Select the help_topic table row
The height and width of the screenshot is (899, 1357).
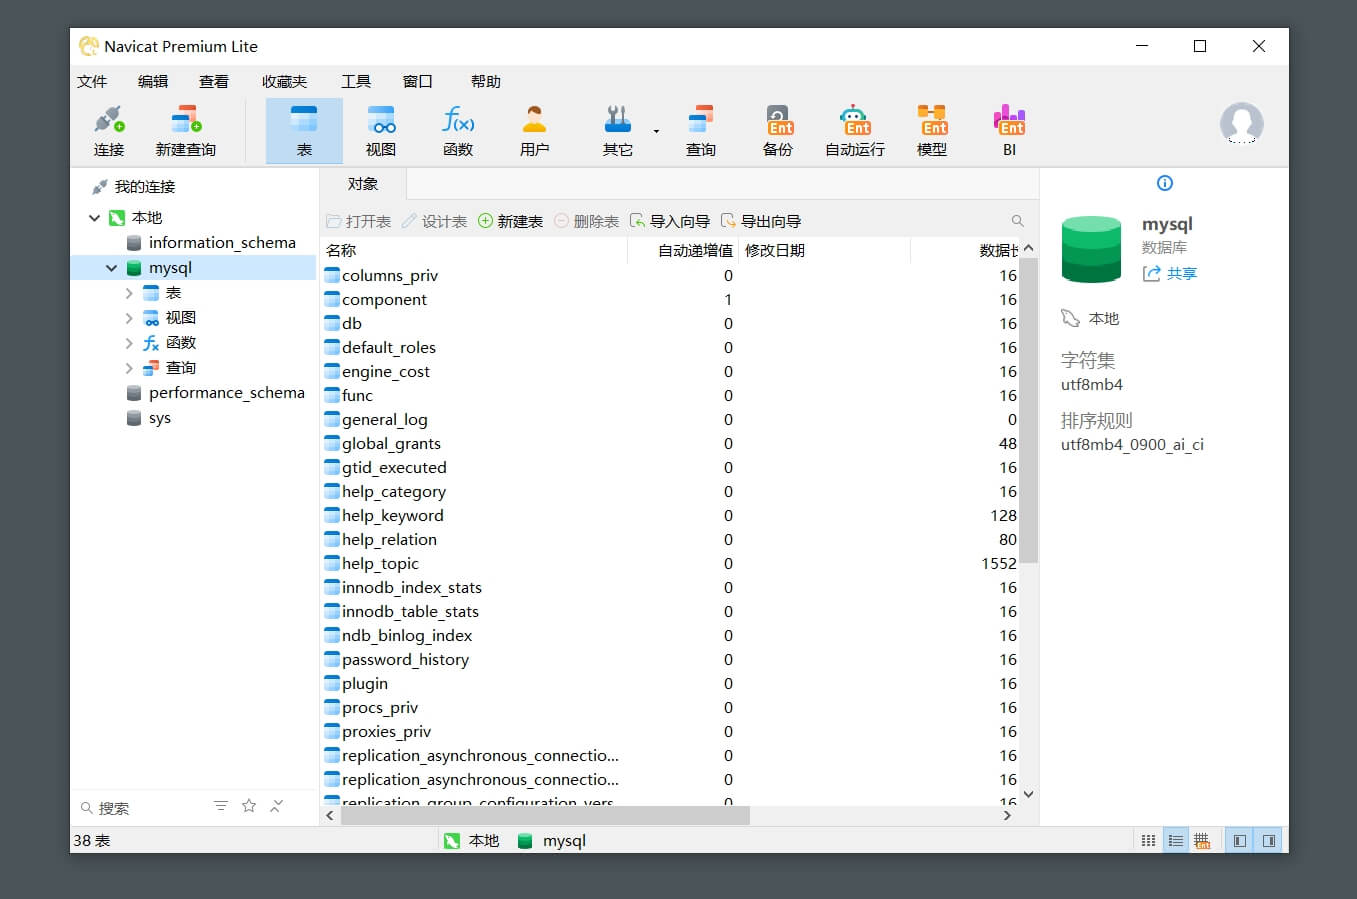(x=670, y=563)
